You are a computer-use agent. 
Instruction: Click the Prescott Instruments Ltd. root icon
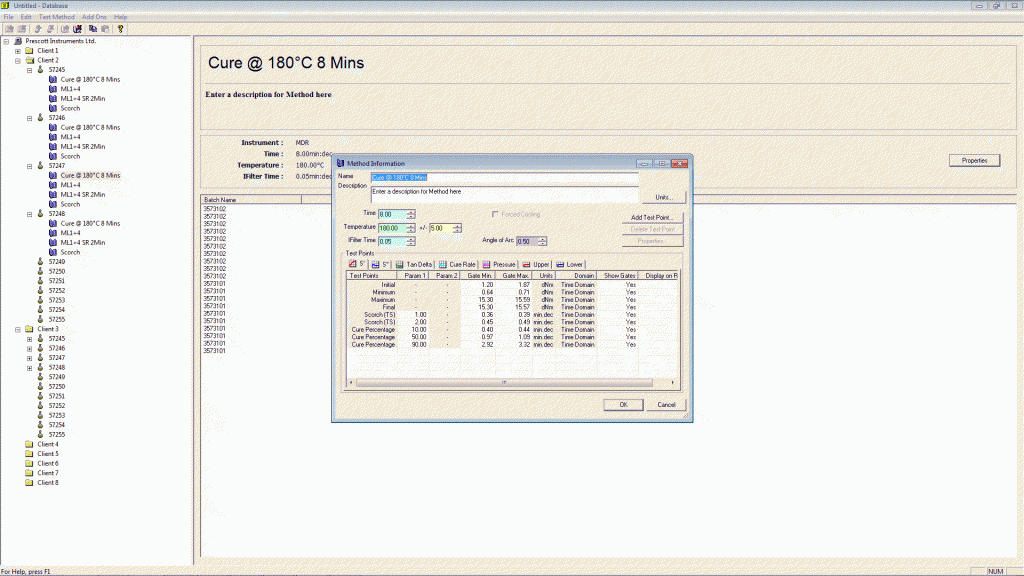(x=17, y=41)
